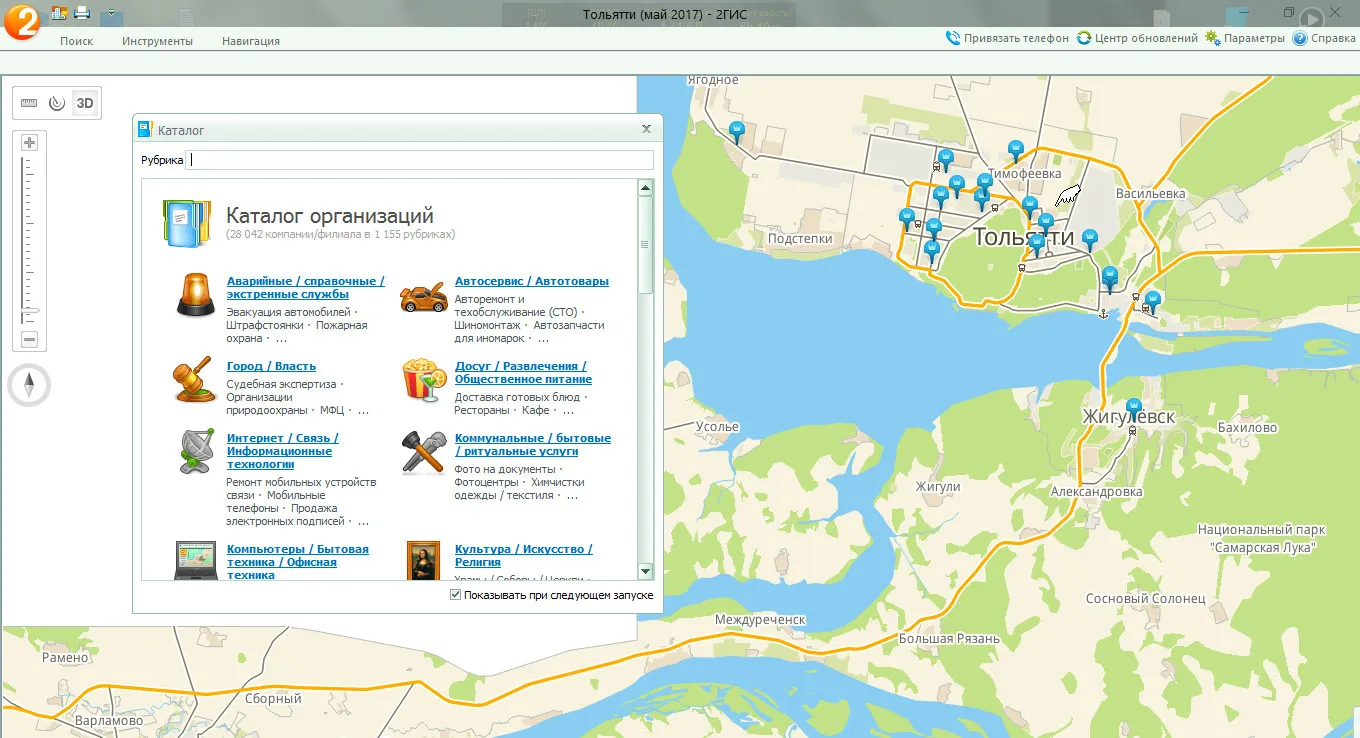Click the Mona Lisa Культура icon
The height and width of the screenshot is (738, 1360).
pos(424,560)
